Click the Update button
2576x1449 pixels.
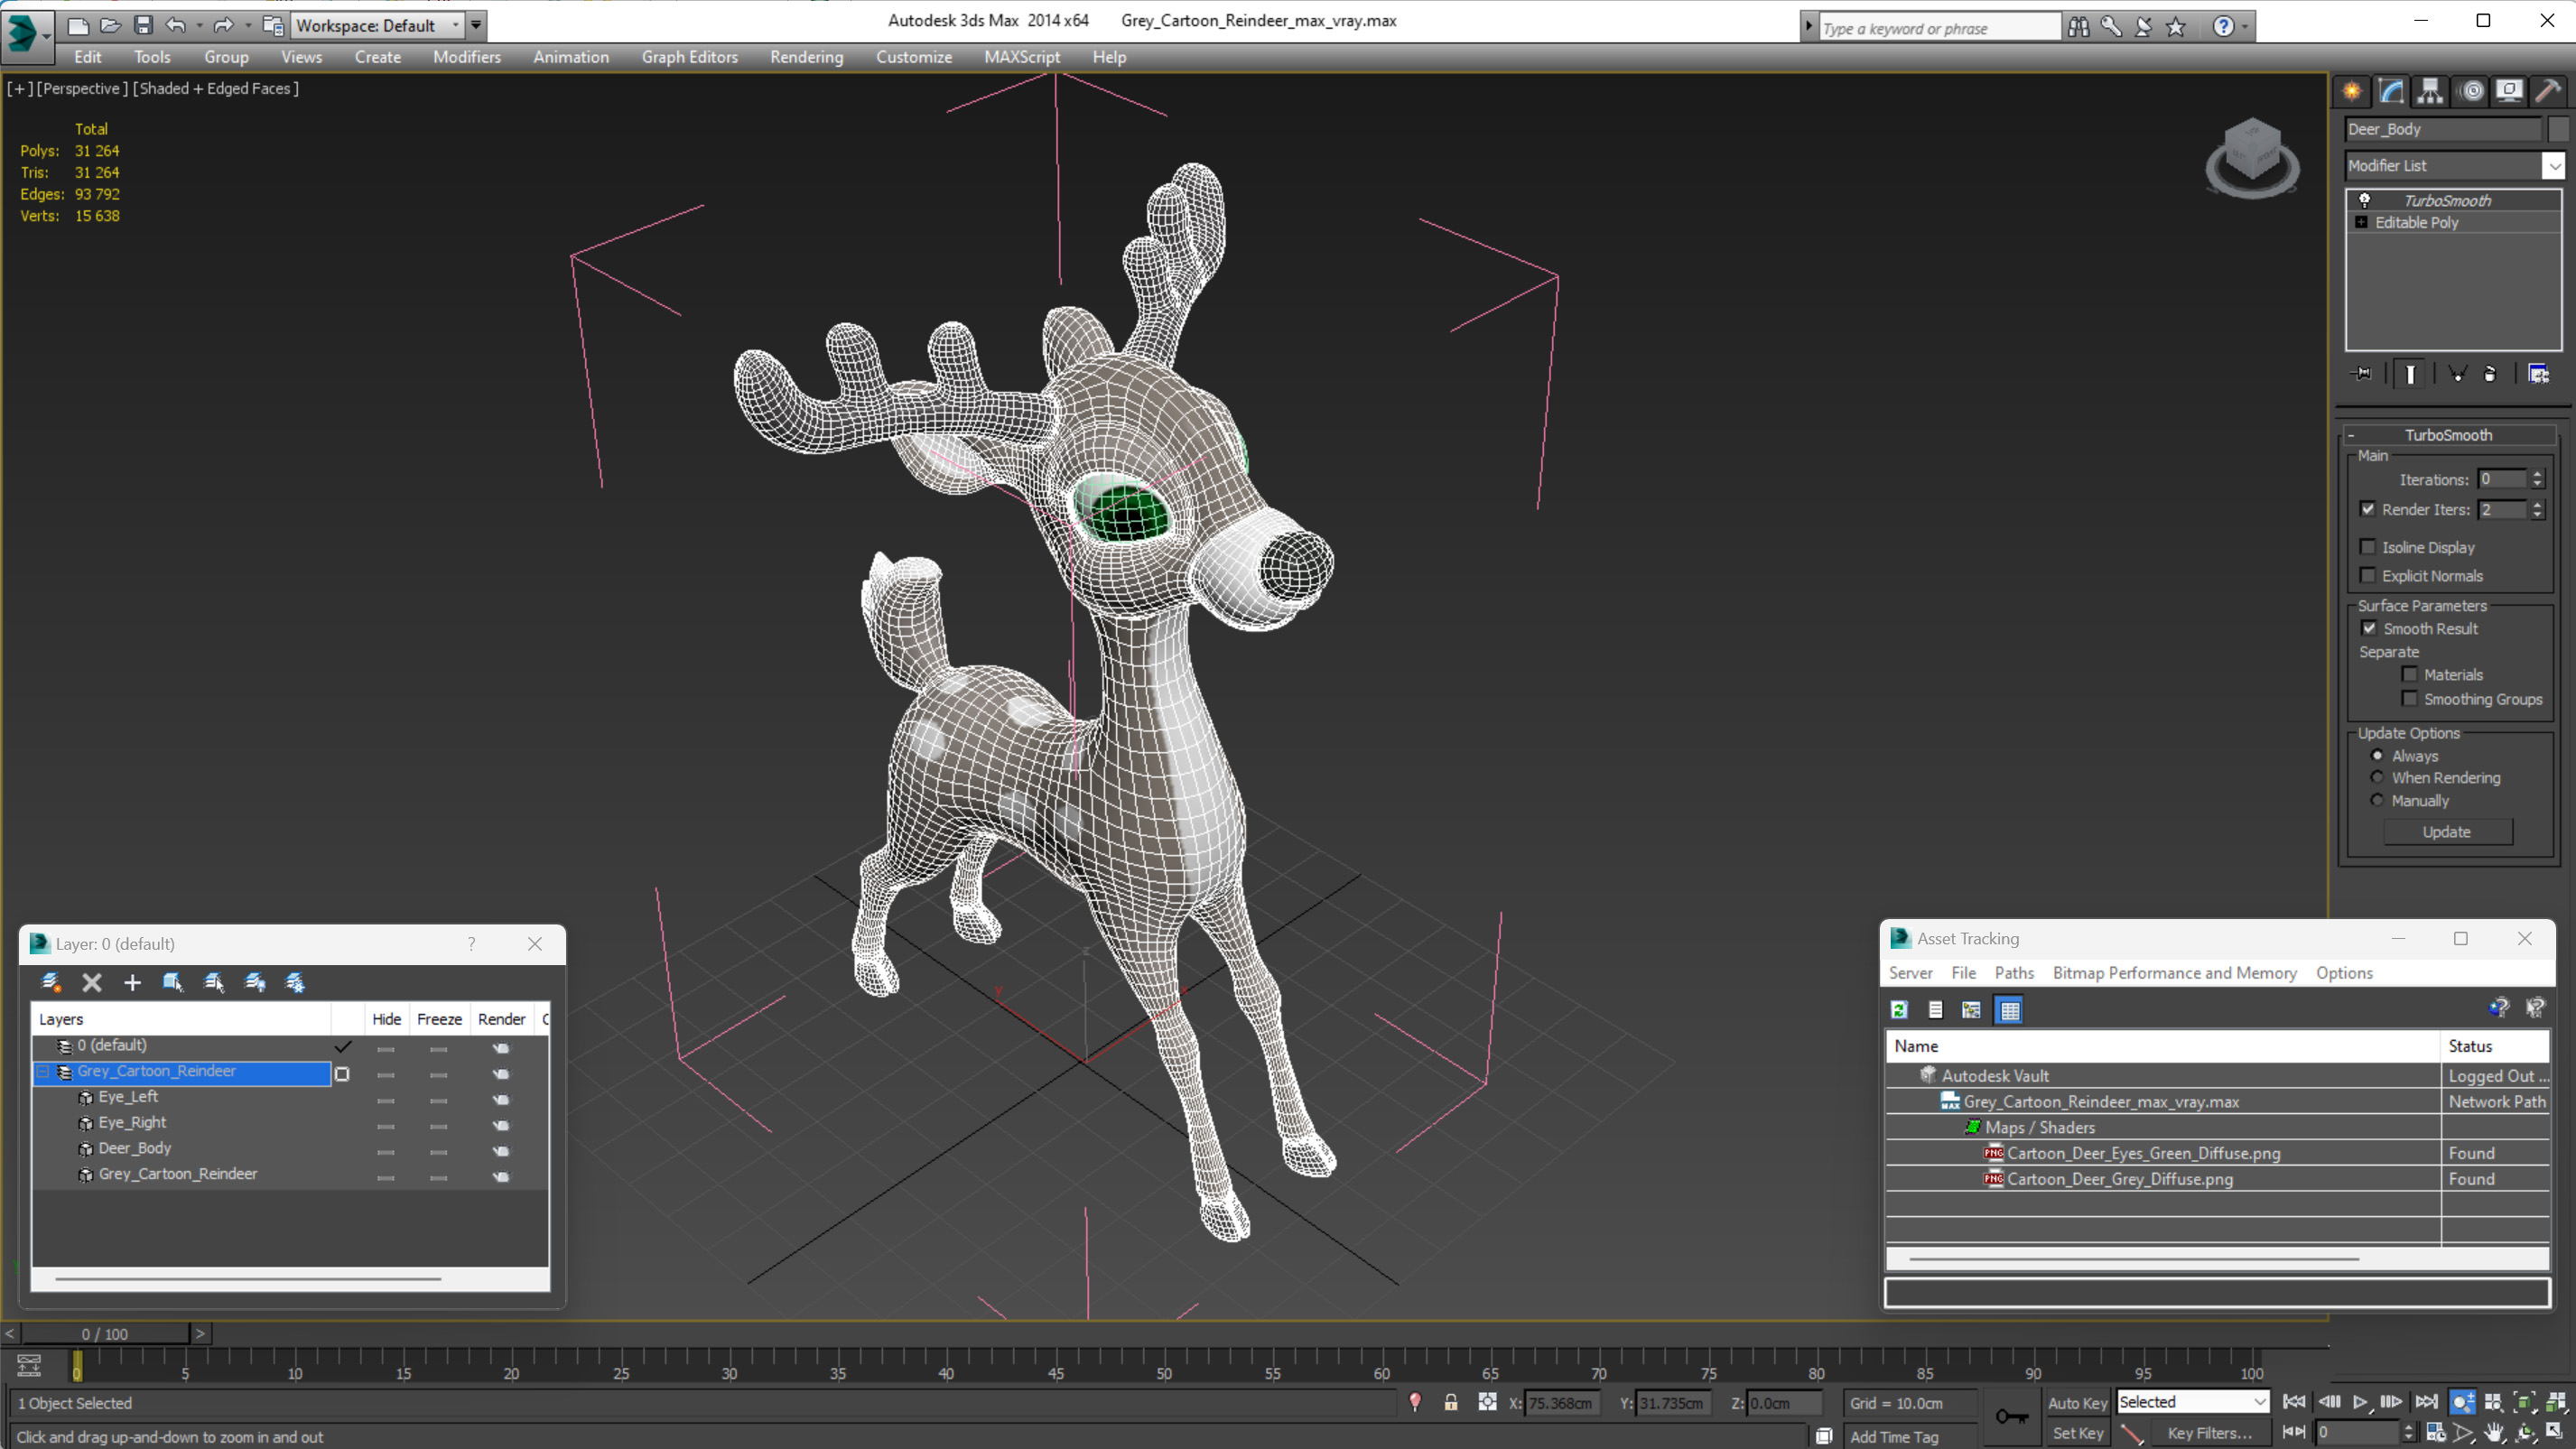[2446, 831]
